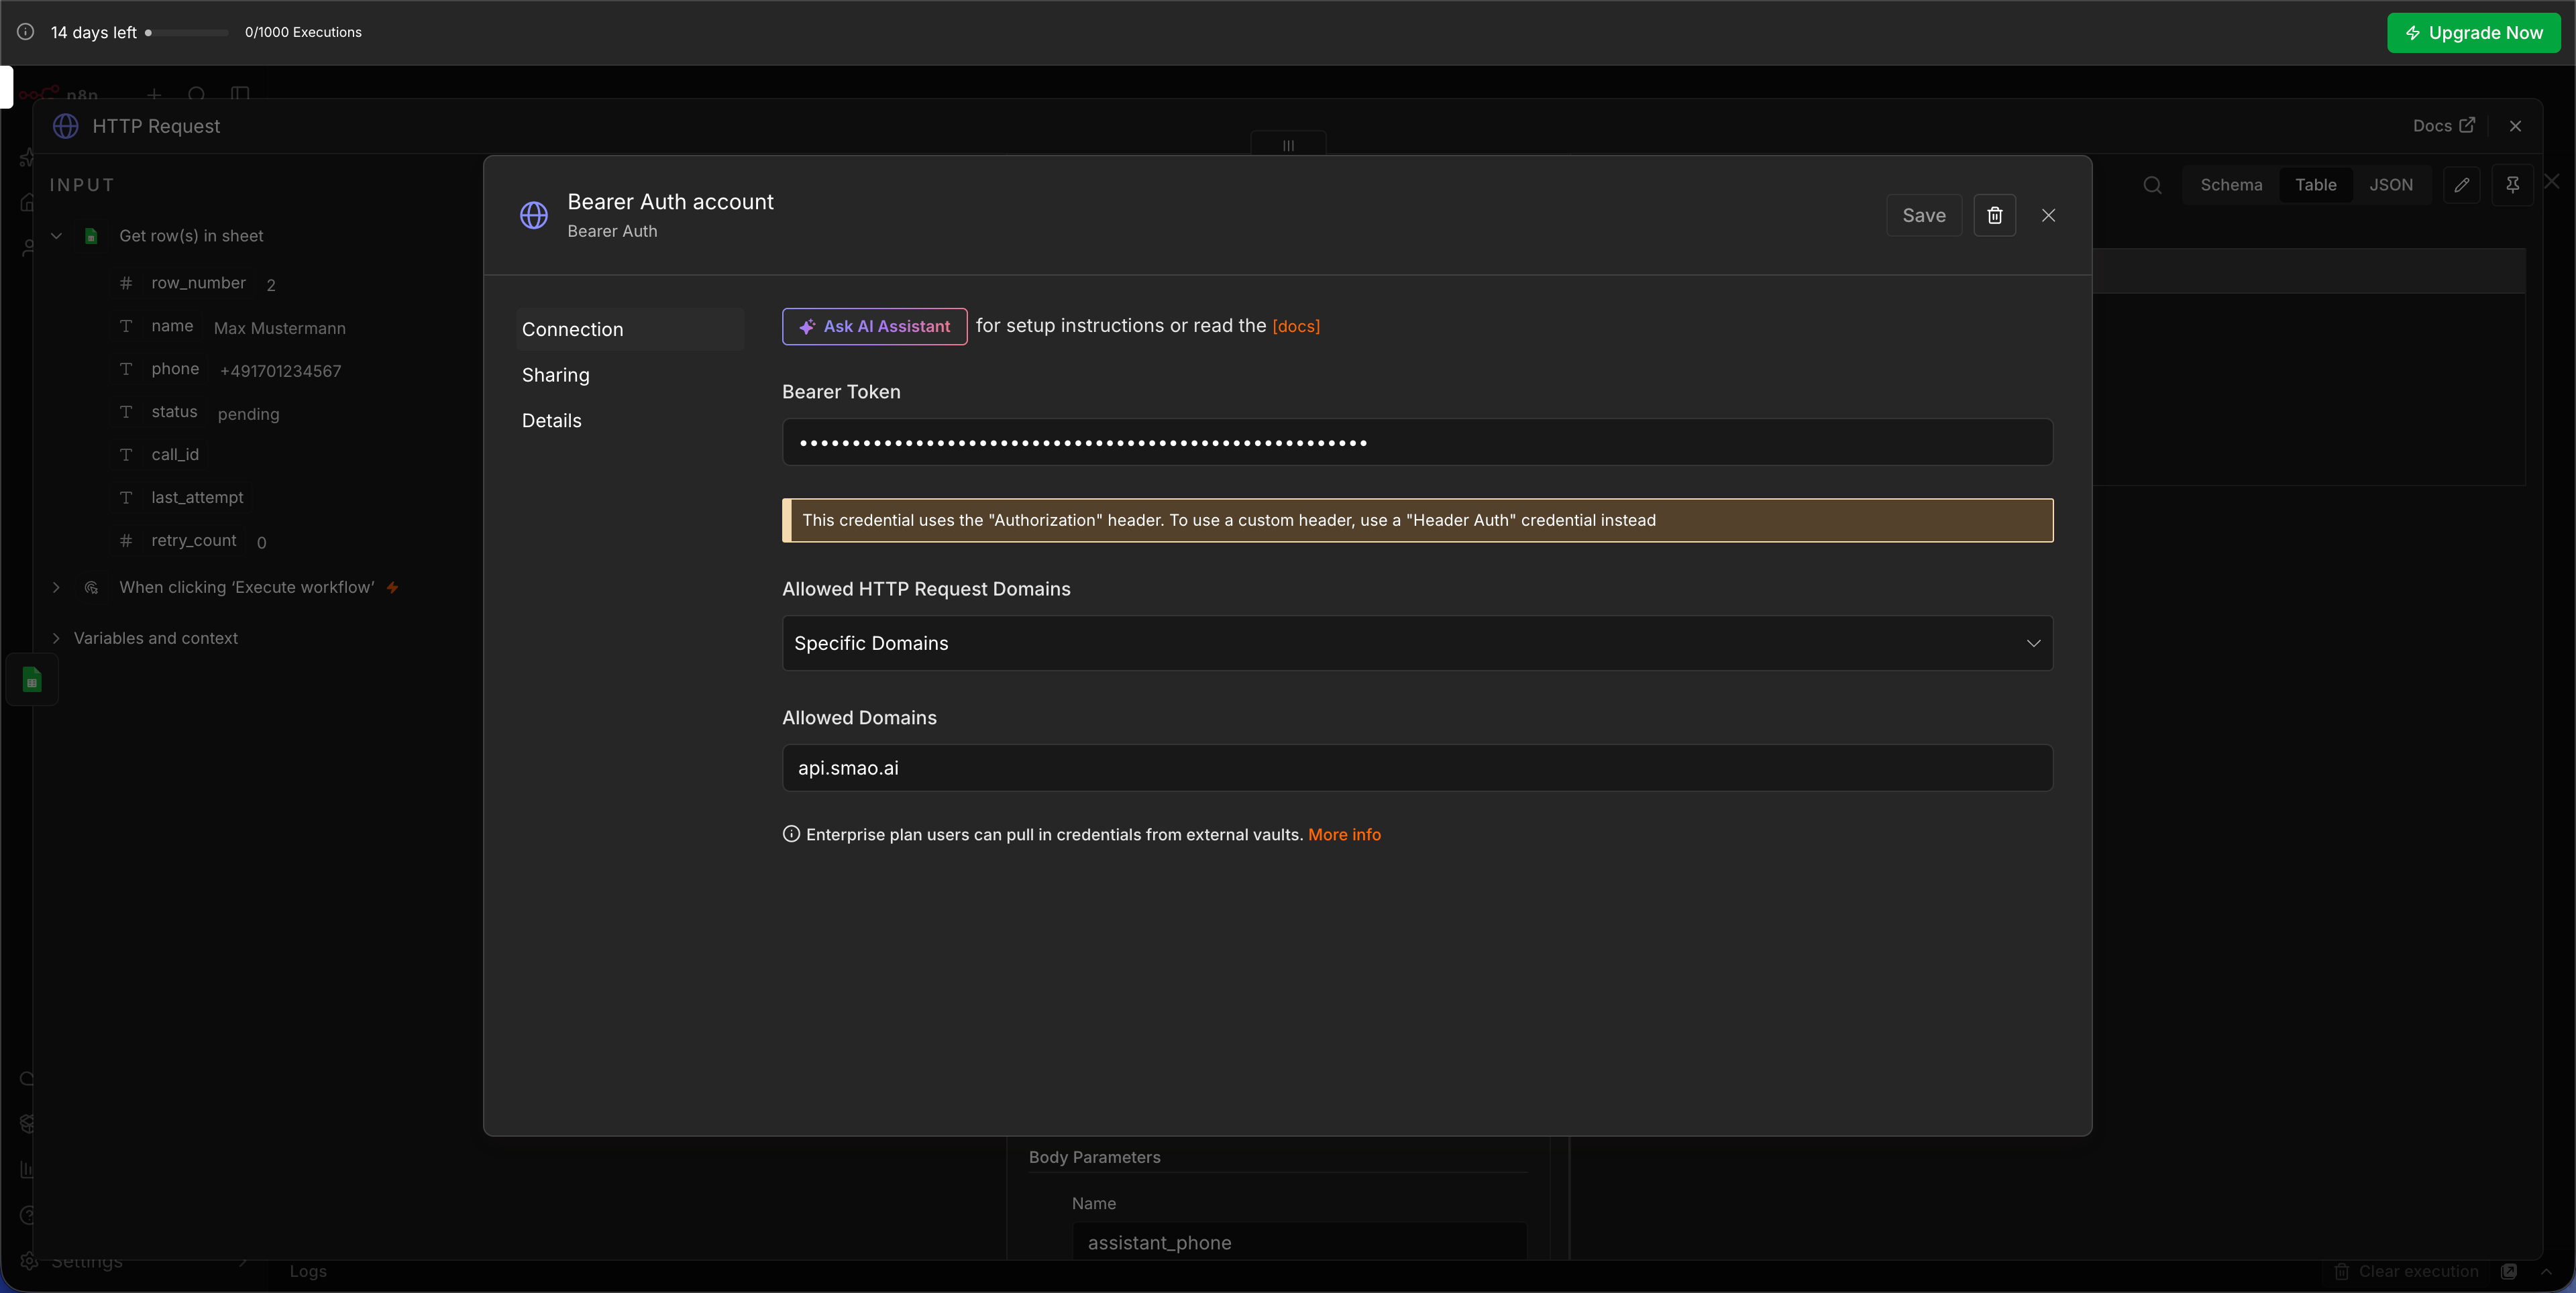Image resolution: width=2576 pixels, height=1293 pixels.
Task: Click the external link icon next to Docs
Action: tap(2466, 125)
